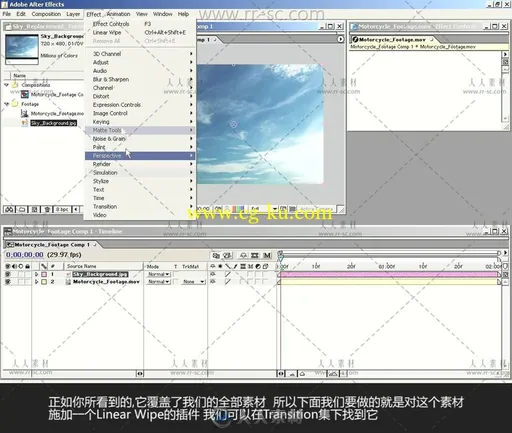Open TrkMat None dropdown for Motorcycle_Footage.mov
Viewport: 512px width, 433px height.
coord(193,282)
